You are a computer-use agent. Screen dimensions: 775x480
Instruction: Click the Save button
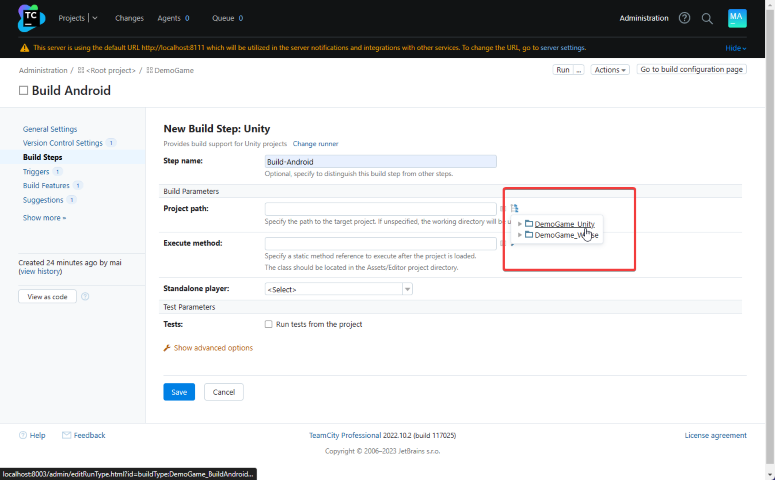(179, 392)
